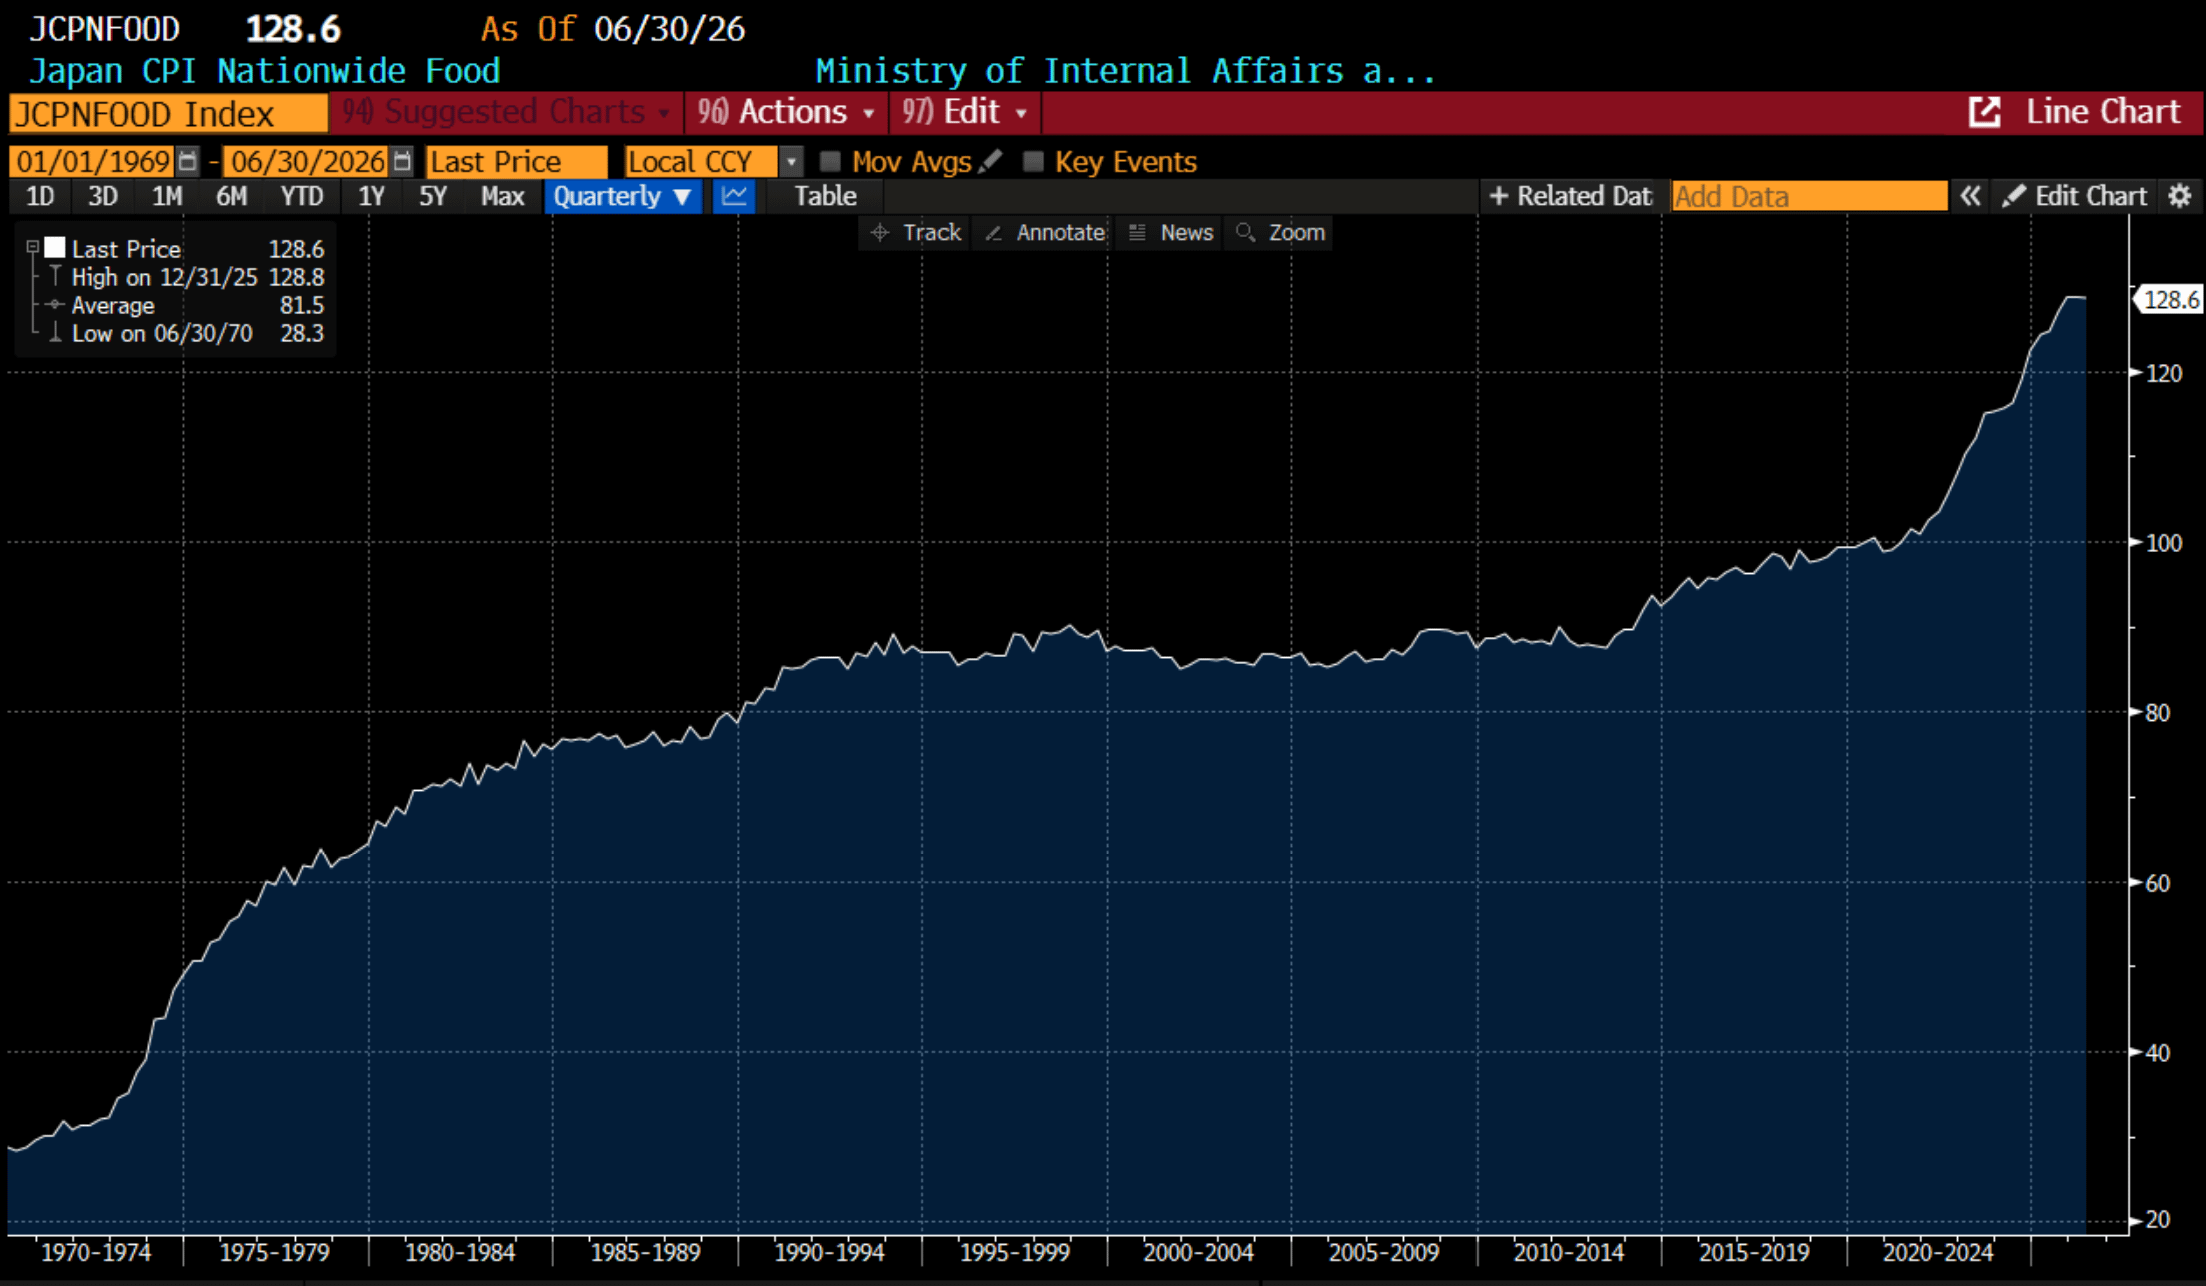2206x1286 pixels.
Task: Click the 100 y-axis label
Action: (x=2164, y=543)
